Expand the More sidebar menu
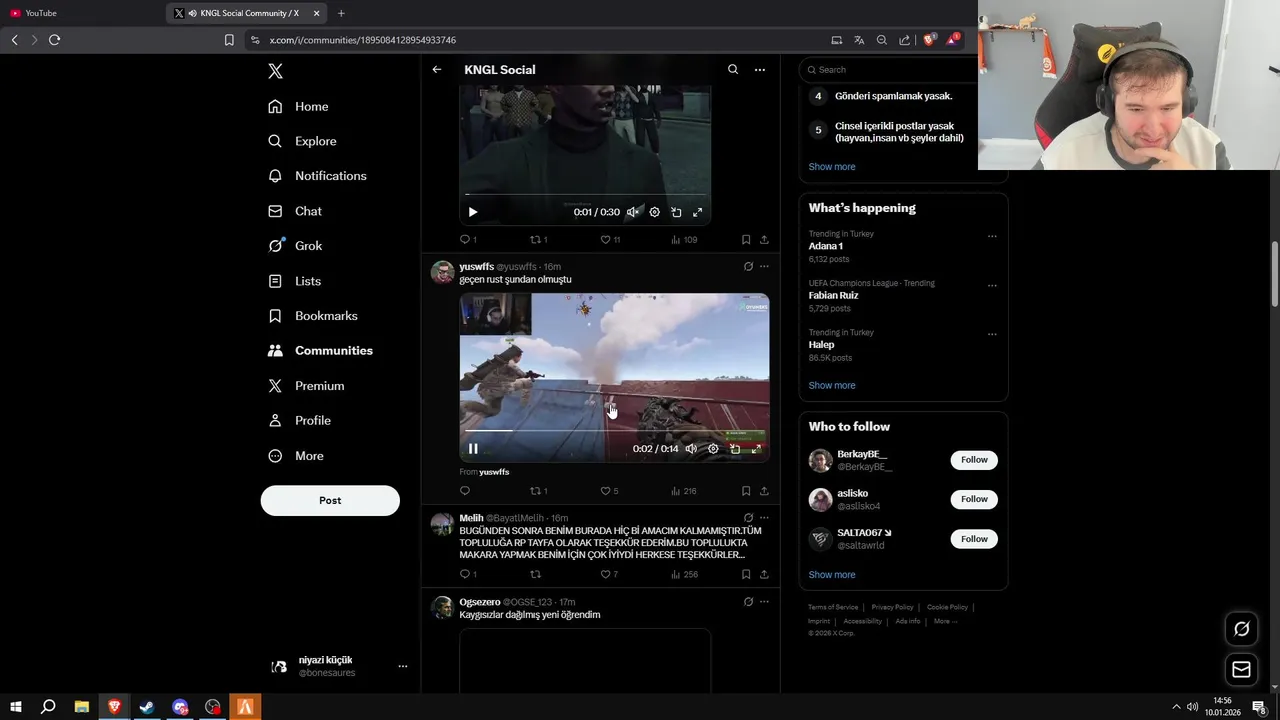 coord(296,456)
